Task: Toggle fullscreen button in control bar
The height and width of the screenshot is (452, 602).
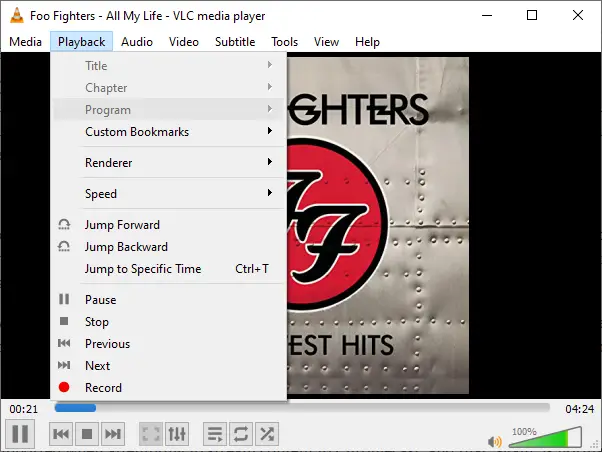Action: click(x=151, y=434)
